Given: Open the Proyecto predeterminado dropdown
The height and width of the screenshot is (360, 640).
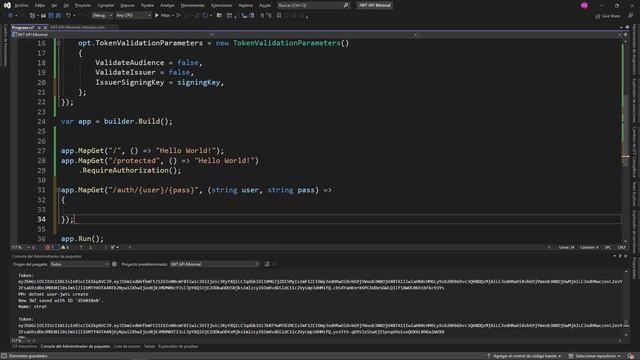Looking at the screenshot, I should coord(215,264).
